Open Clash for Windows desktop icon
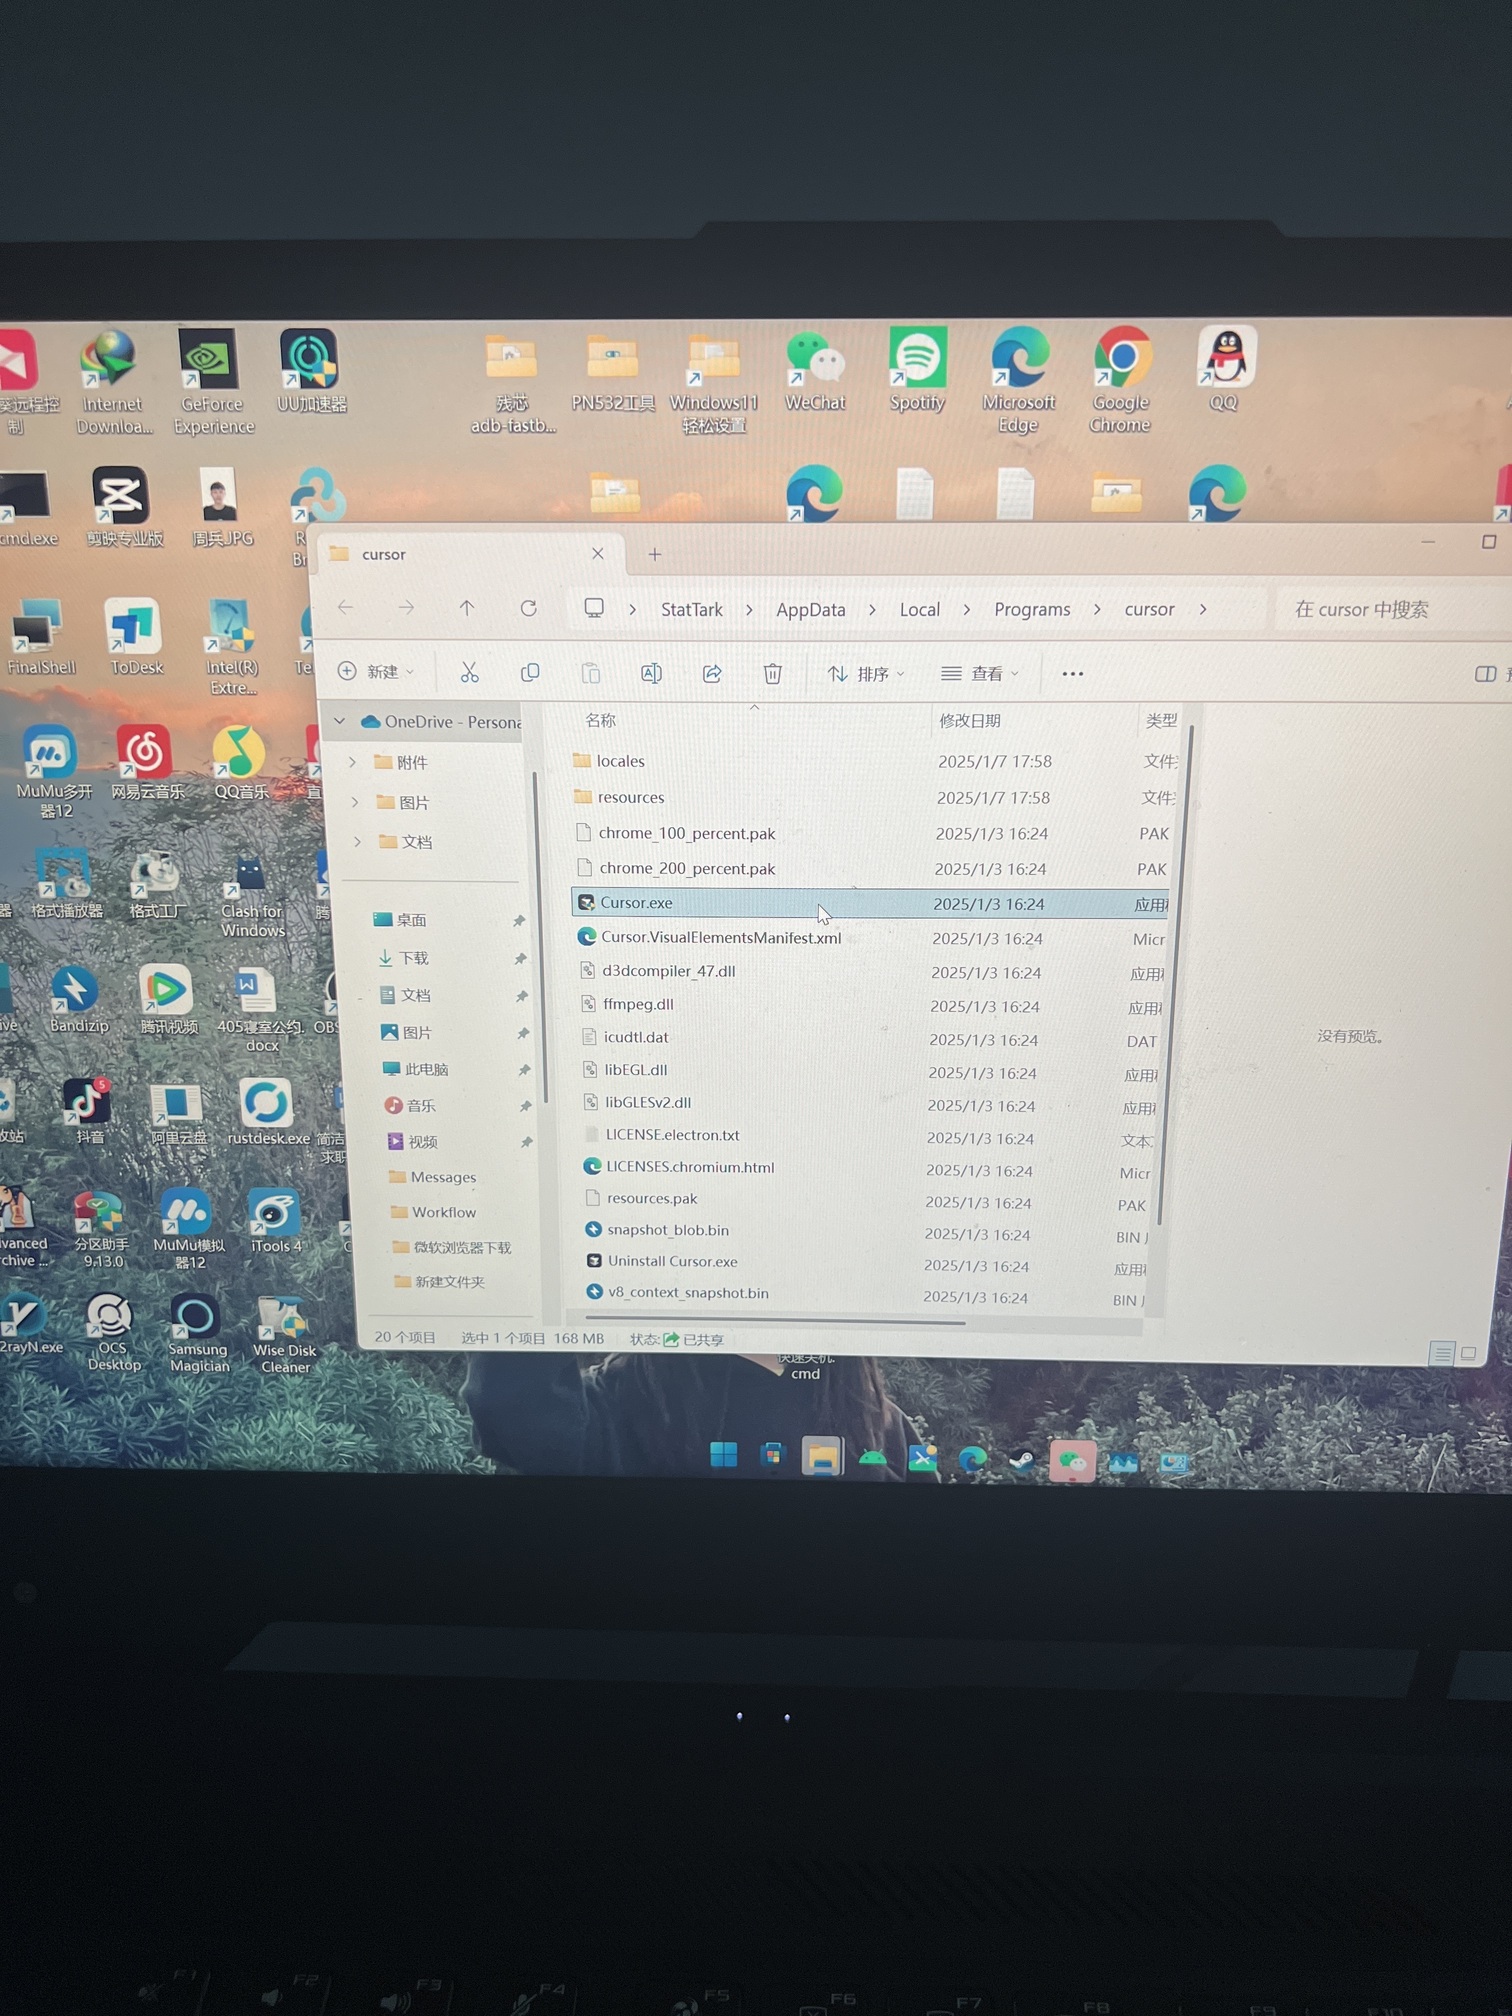Viewport: 1512px width, 2016px height. [252, 896]
